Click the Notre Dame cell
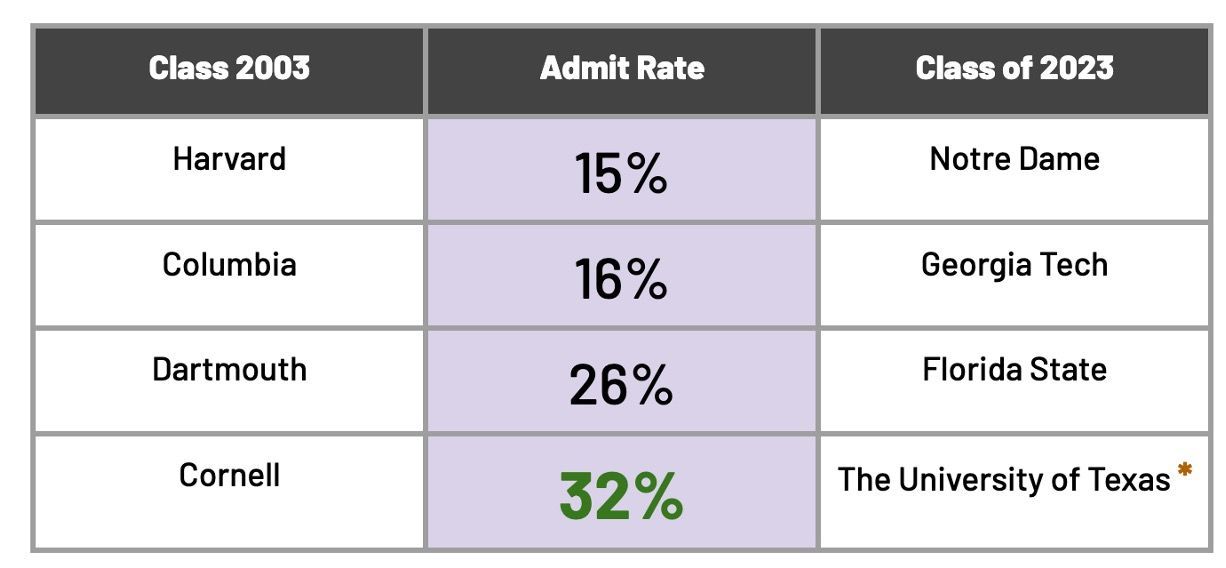This screenshot has width=1226, height=568. 1014,170
